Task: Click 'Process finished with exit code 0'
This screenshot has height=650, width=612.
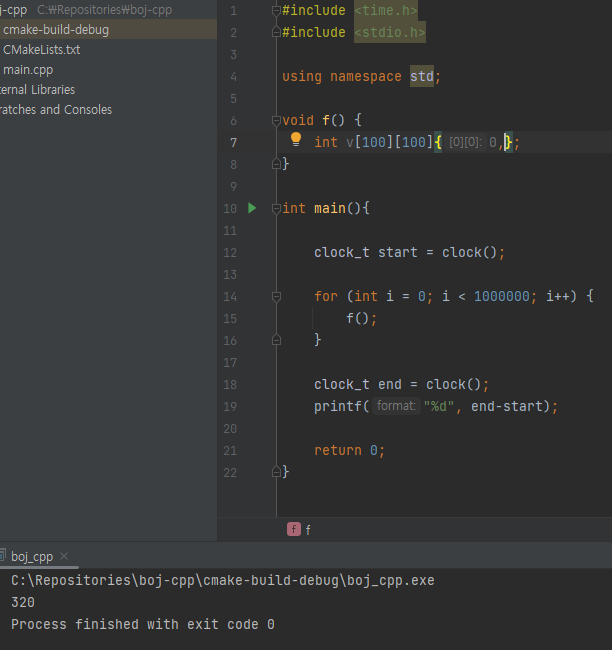Action: 143,624
